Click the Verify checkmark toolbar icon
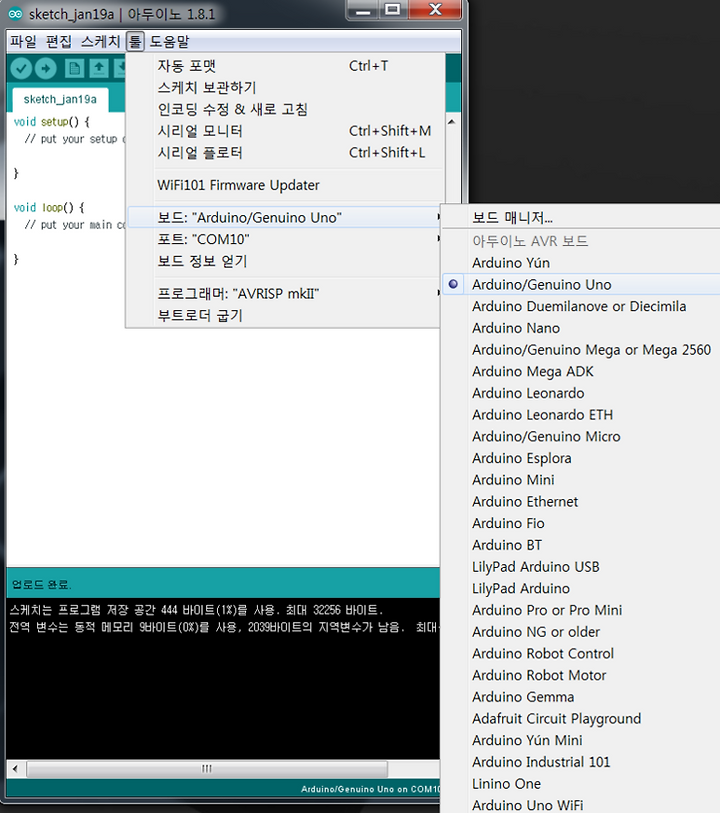The image size is (720, 813). [21, 68]
